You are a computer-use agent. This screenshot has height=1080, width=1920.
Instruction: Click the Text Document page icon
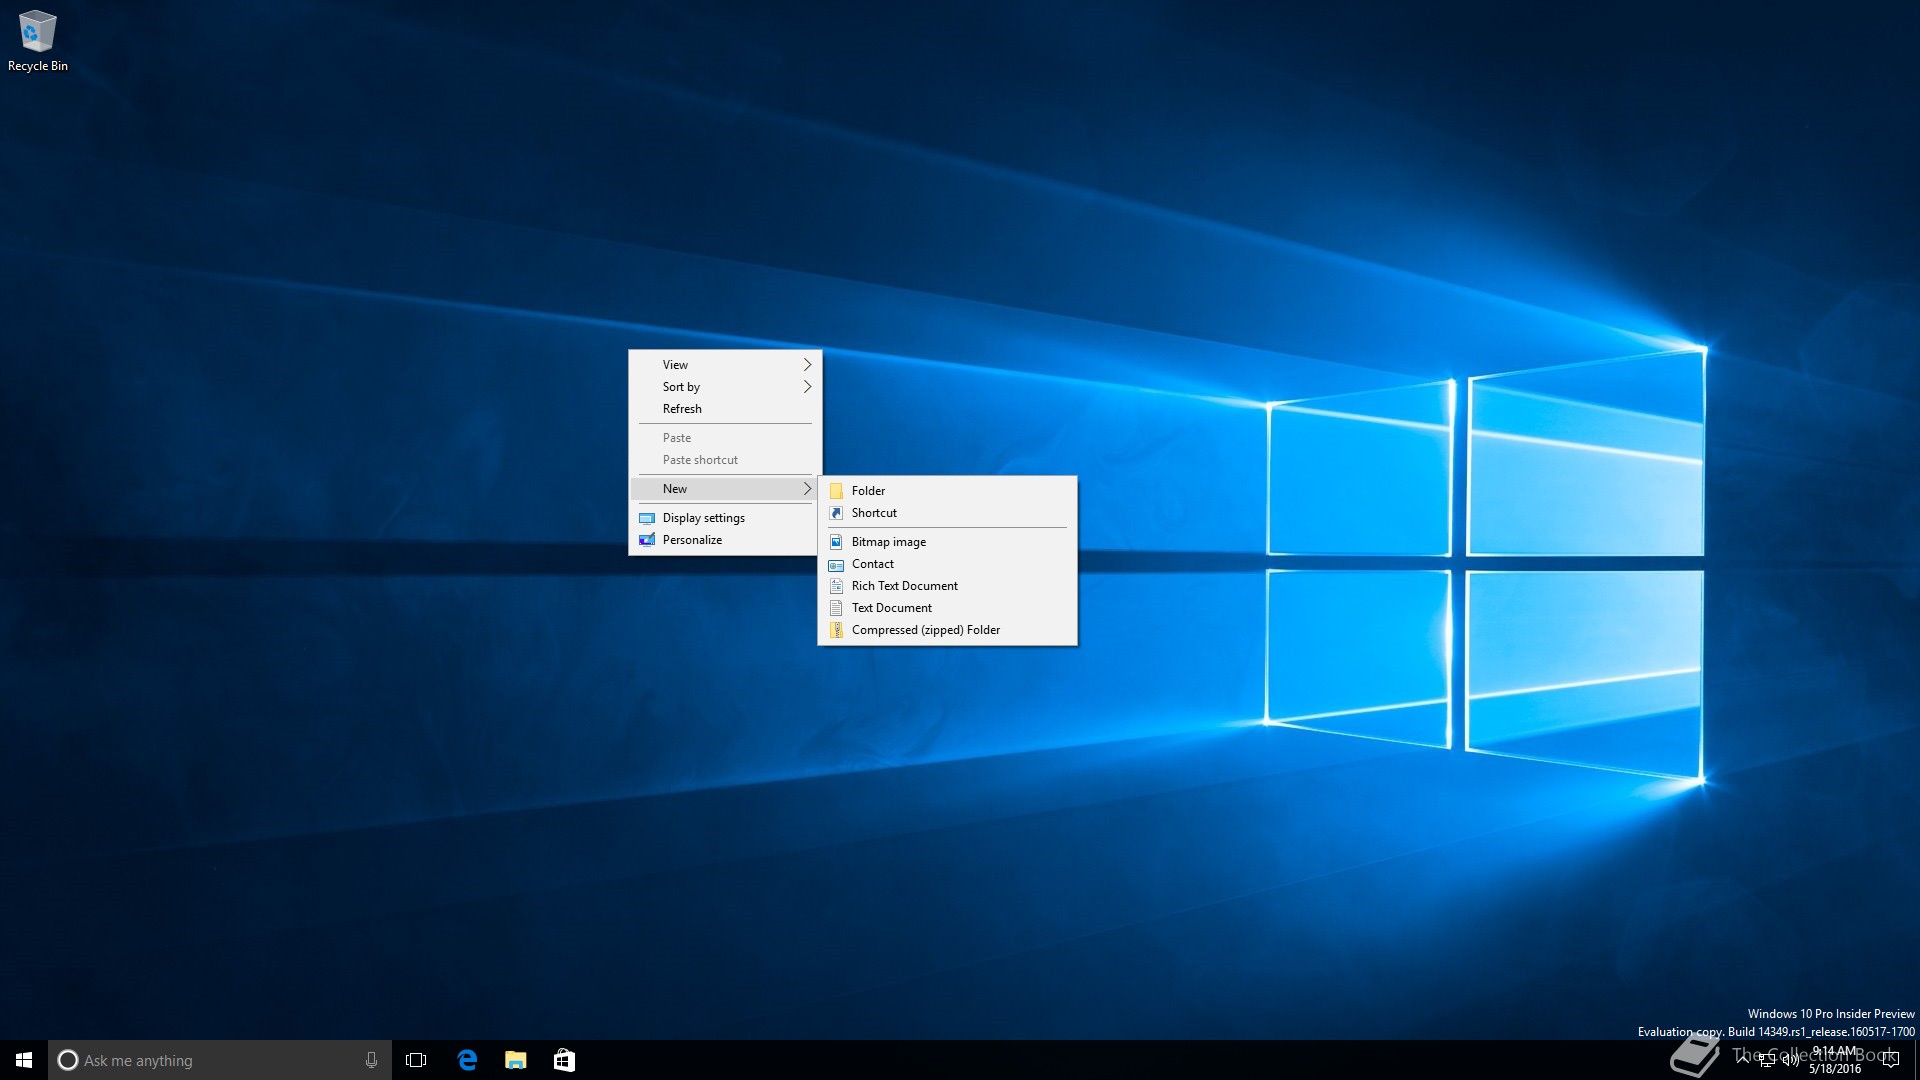(x=836, y=608)
